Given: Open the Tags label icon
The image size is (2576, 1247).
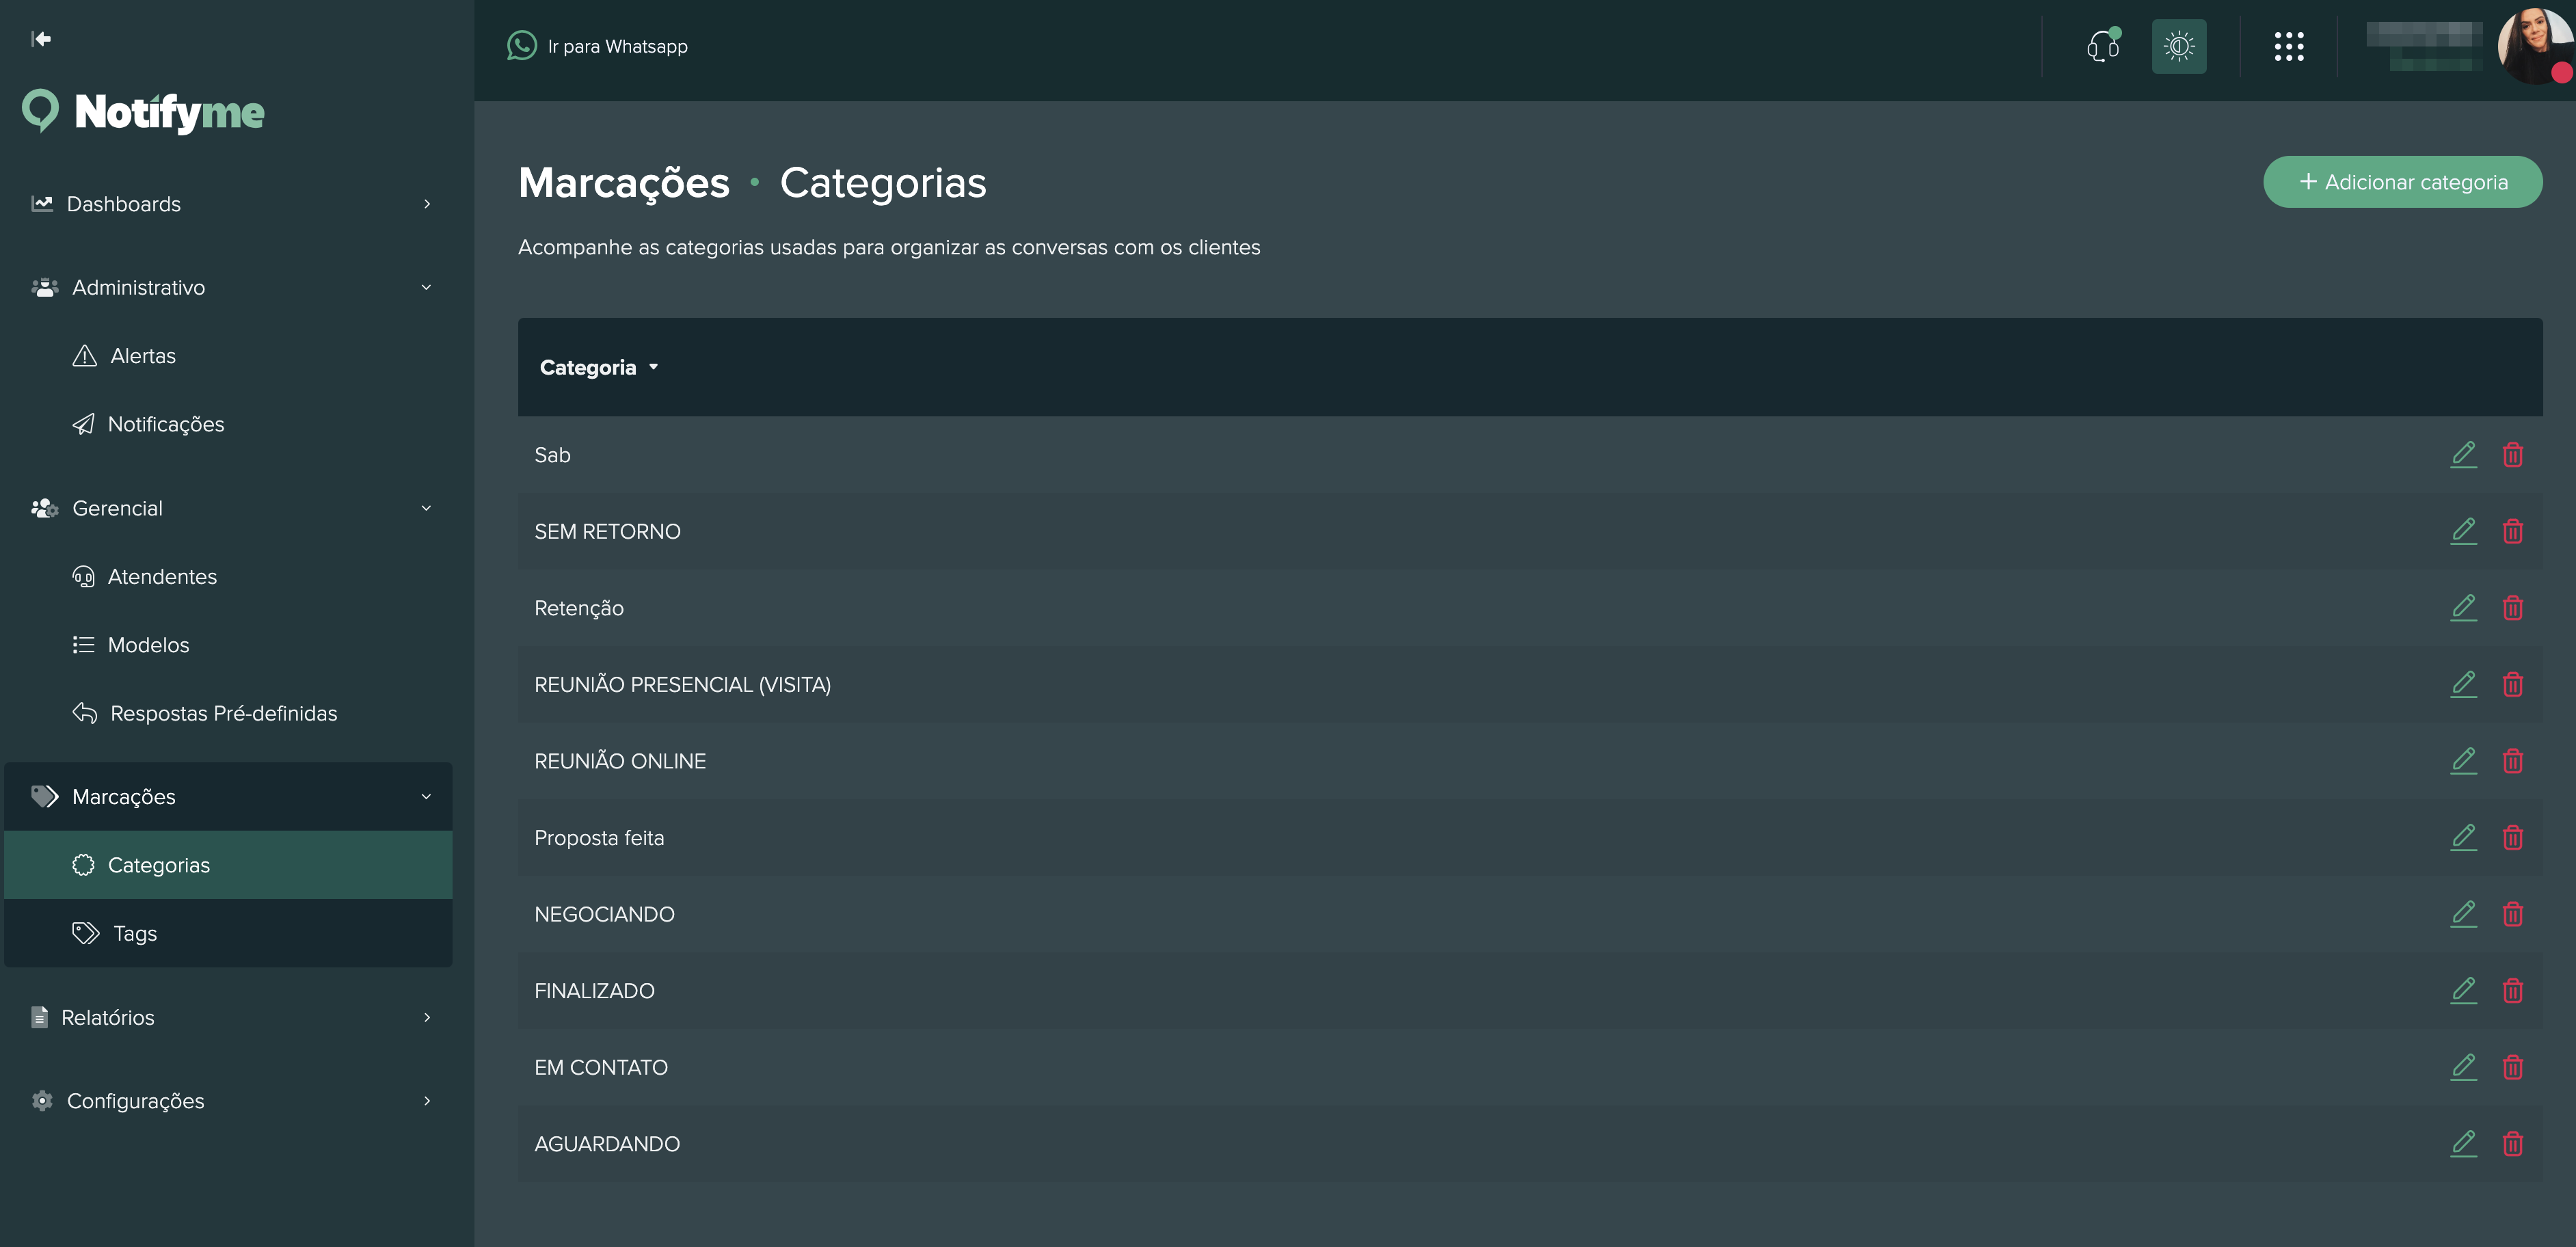Looking at the screenshot, I should [x=84, y=933].
